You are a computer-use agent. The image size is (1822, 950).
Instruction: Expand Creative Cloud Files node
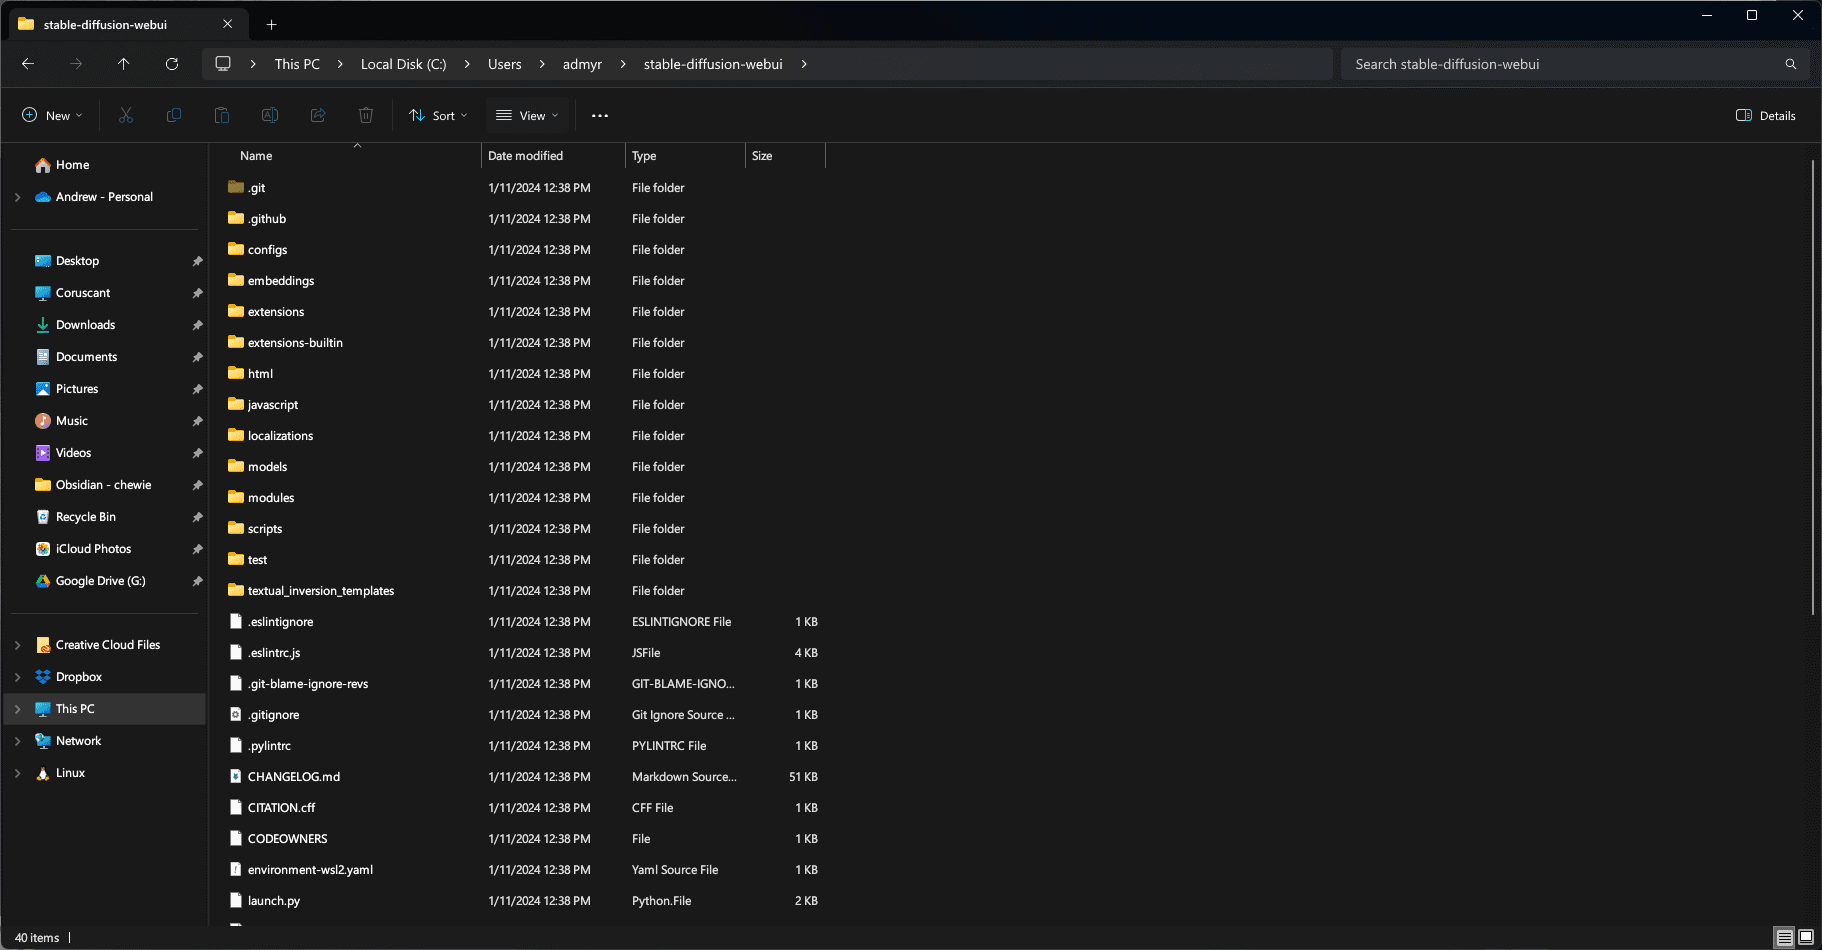coord(18,645)
